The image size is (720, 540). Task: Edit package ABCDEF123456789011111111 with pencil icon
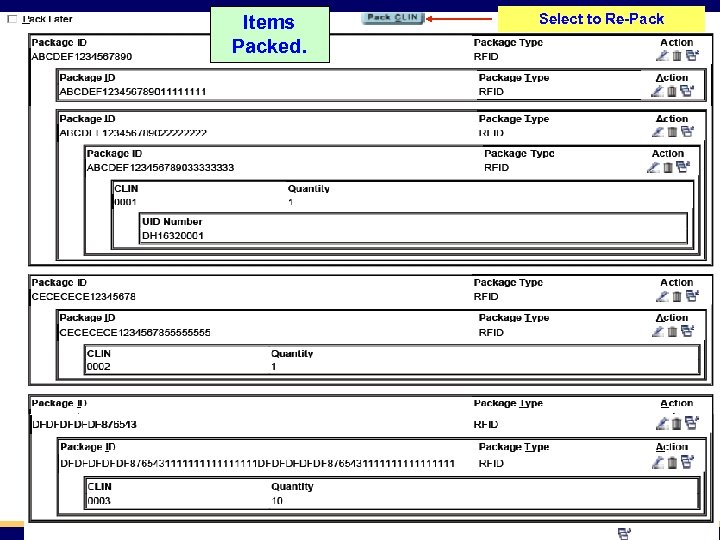coord(658,91)
